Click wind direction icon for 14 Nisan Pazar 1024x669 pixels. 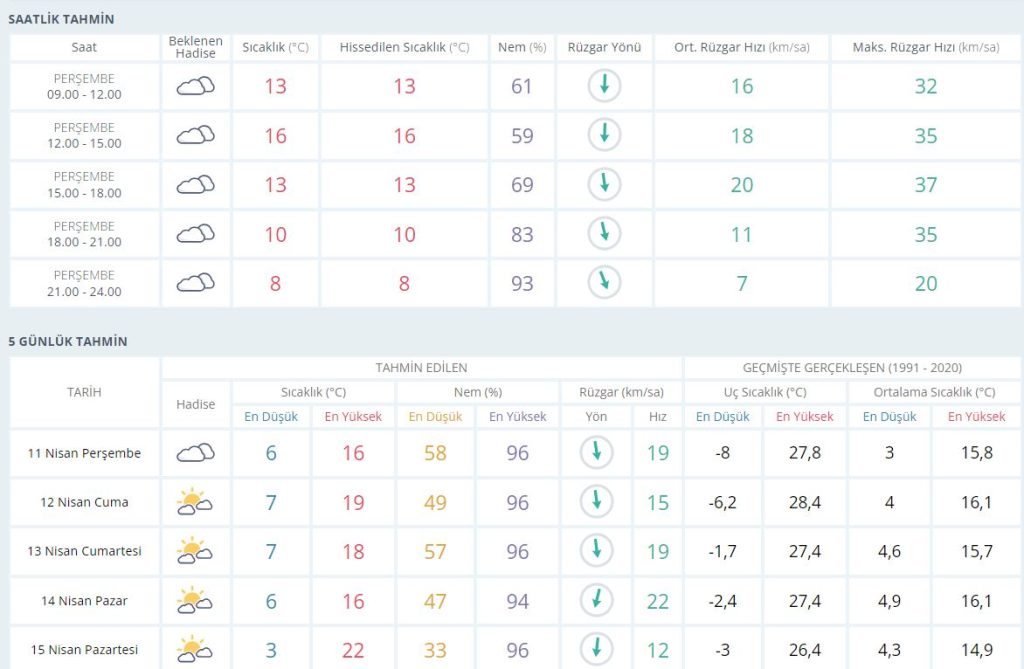[597, 600]
